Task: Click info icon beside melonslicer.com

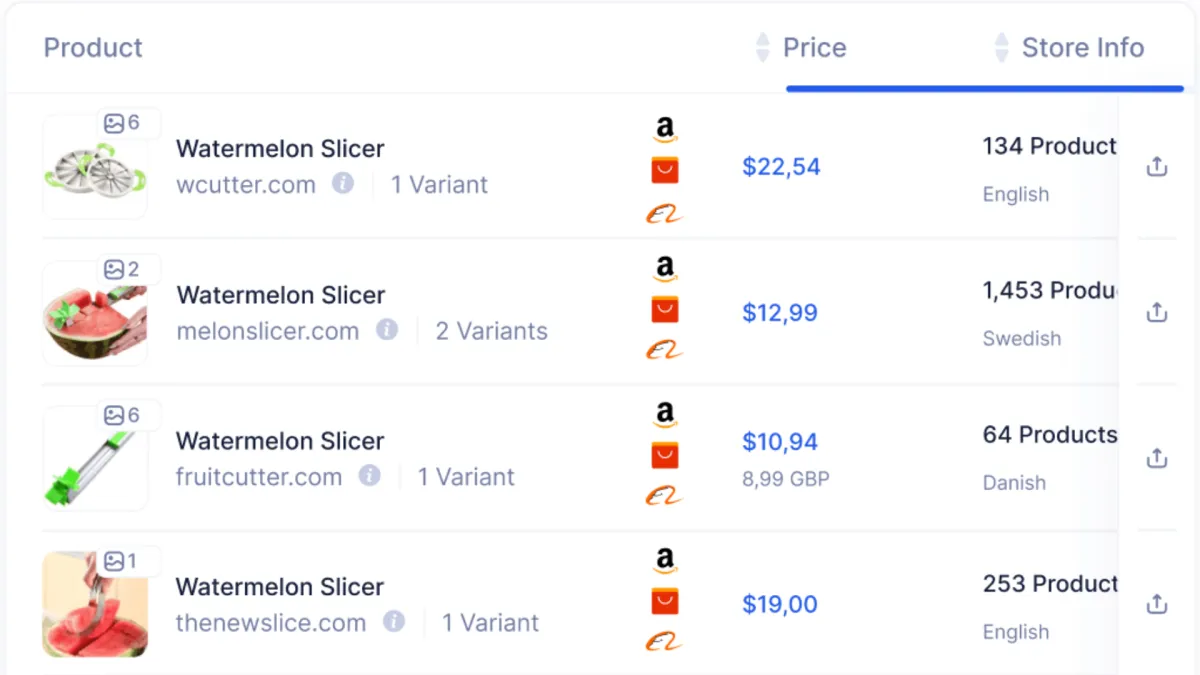Action: pyautogui.click(x=387, y=330)
